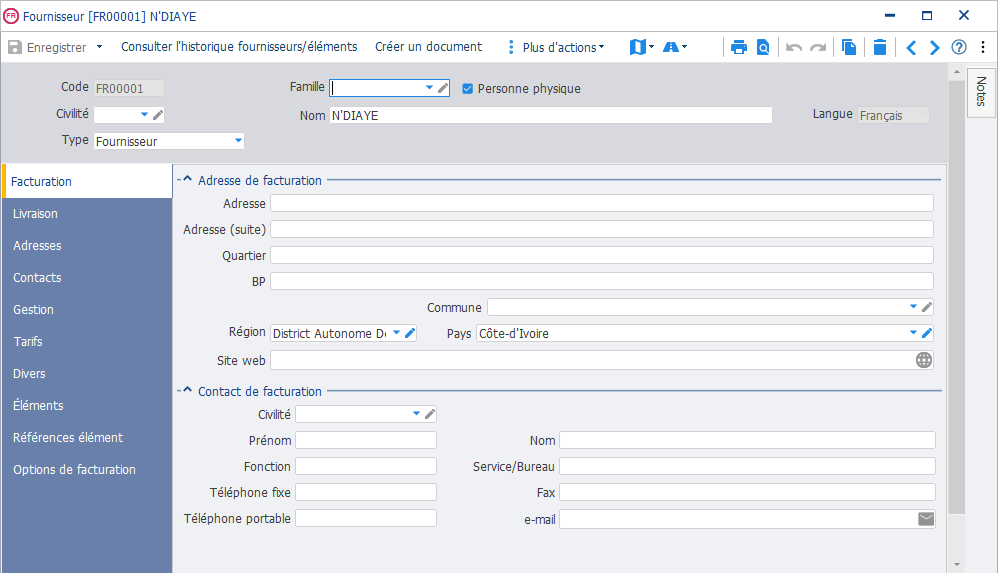998x573 pixels.
Task: Click the Téléphone fixe input field
Action: [x=366, y=492]
